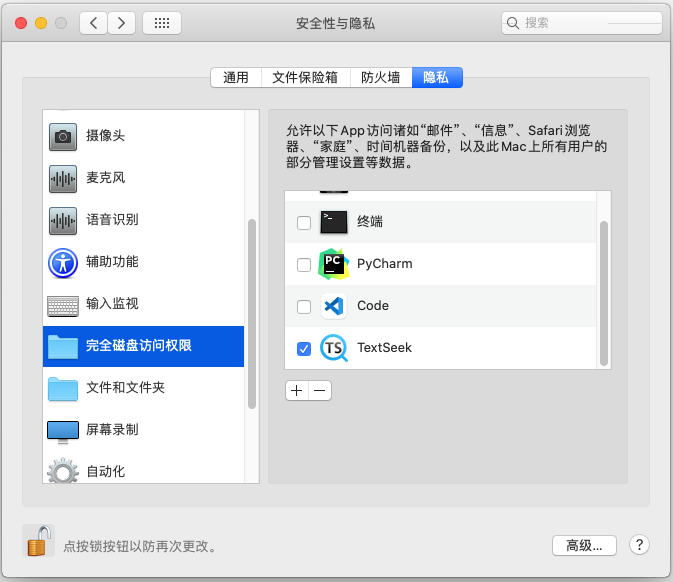Open the 防火墙 tab
This screenshot has height=582, width=673.
pos(380,77)
